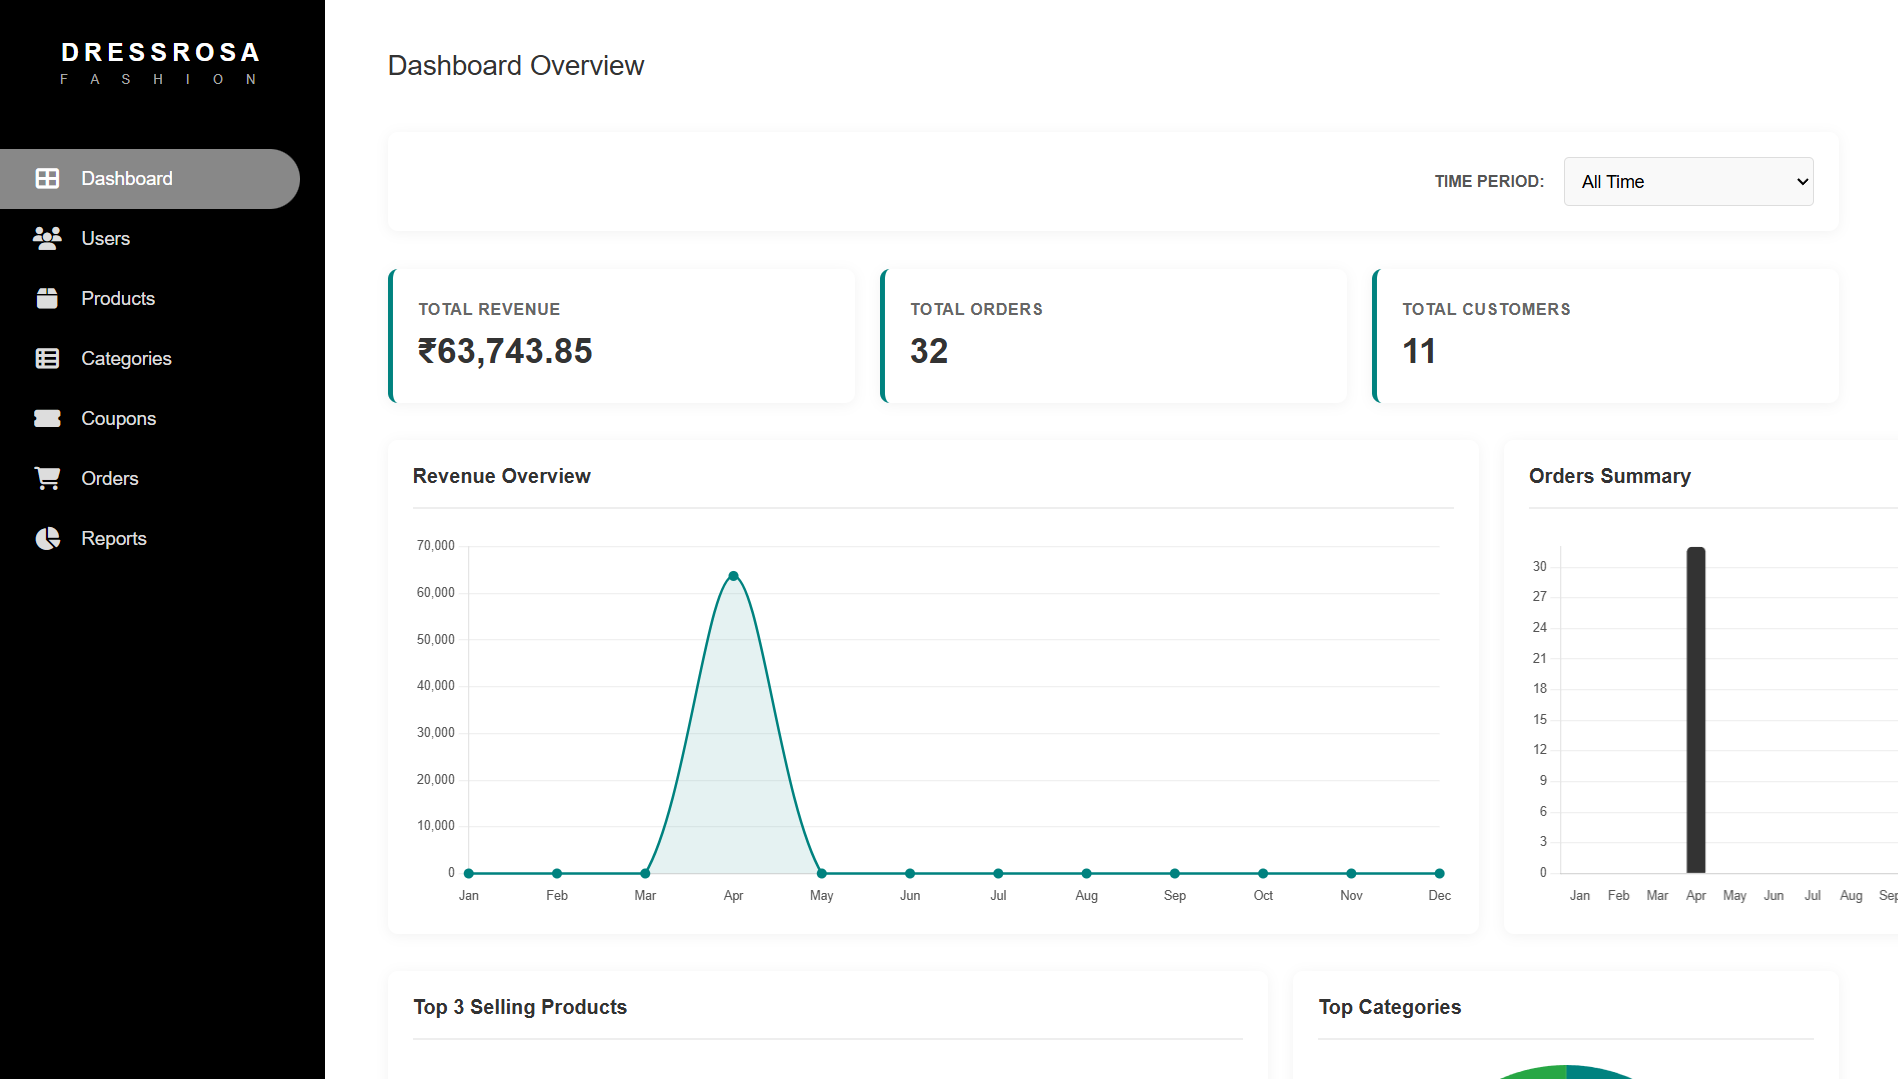Click the Apr bar in Orders Summary
The image size is (1898, 1079).
pos(1694,710)
